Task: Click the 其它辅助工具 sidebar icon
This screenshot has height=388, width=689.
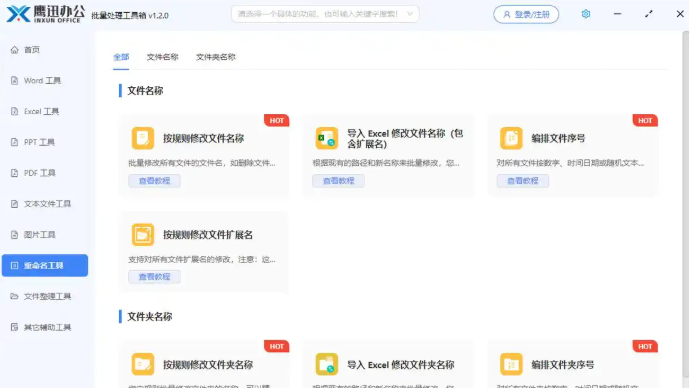Action: coord(15,327)
